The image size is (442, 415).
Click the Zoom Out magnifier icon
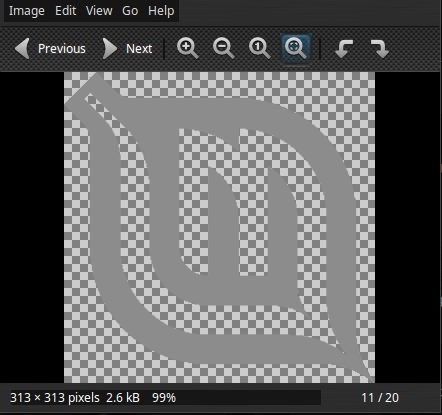[224, 49]
